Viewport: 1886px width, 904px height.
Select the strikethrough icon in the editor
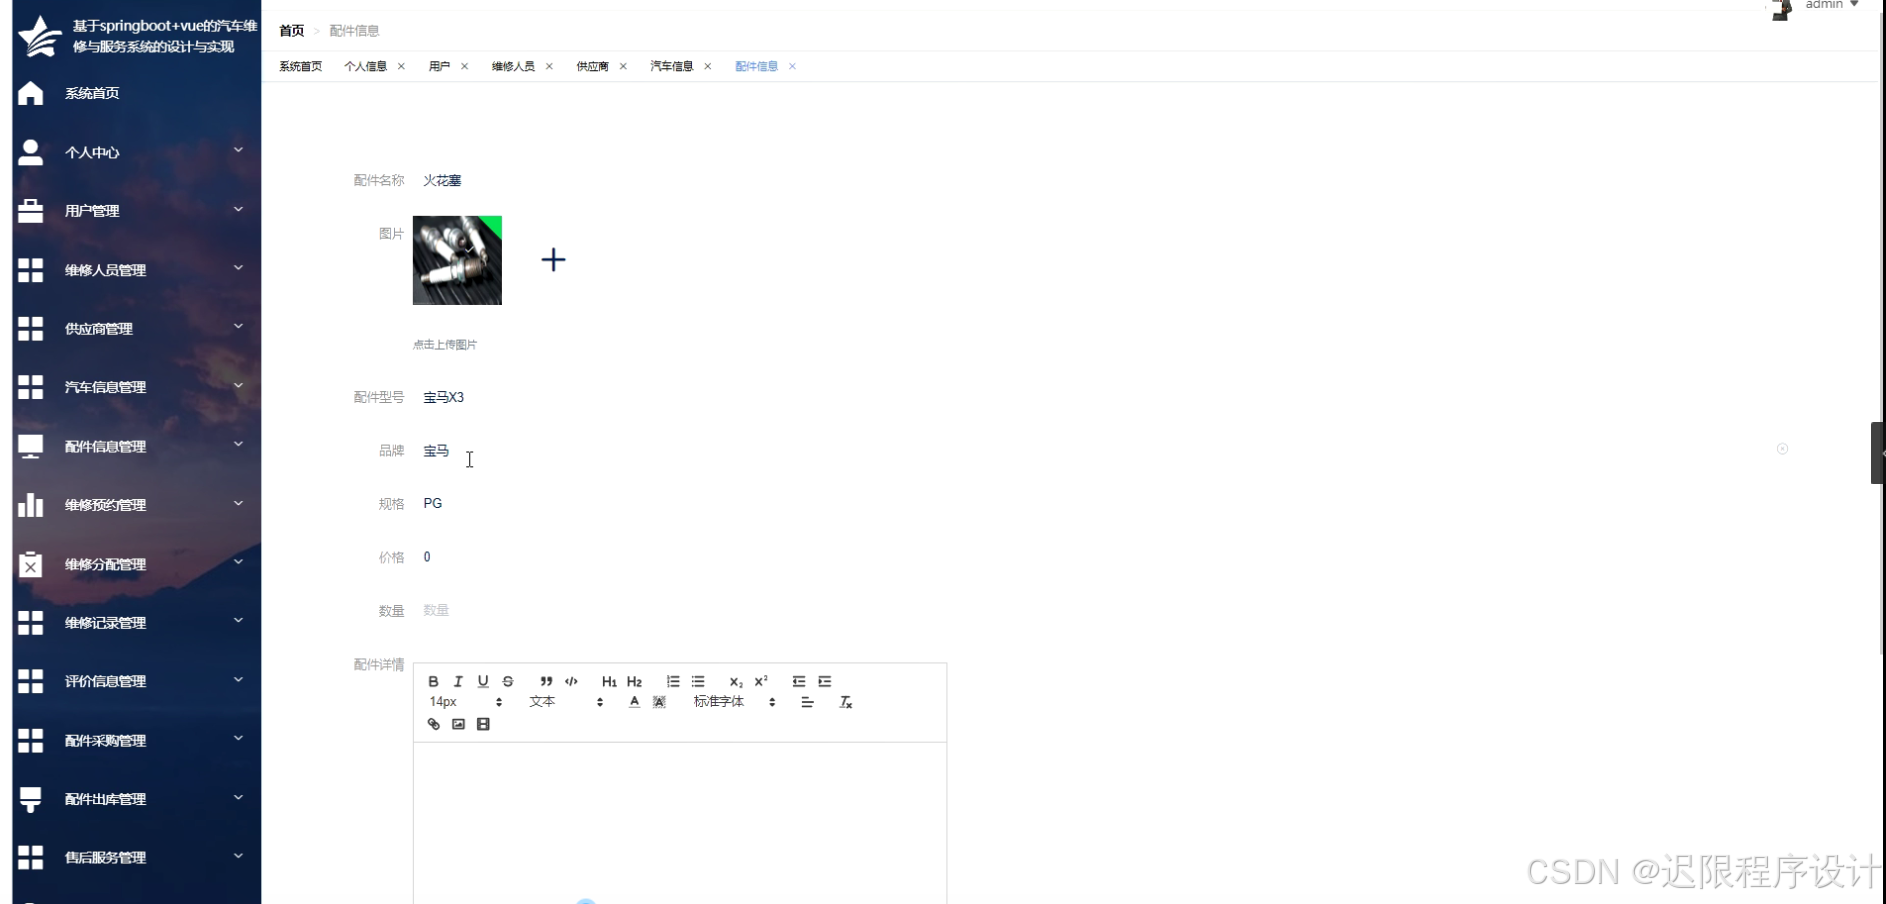coord(507,681)
